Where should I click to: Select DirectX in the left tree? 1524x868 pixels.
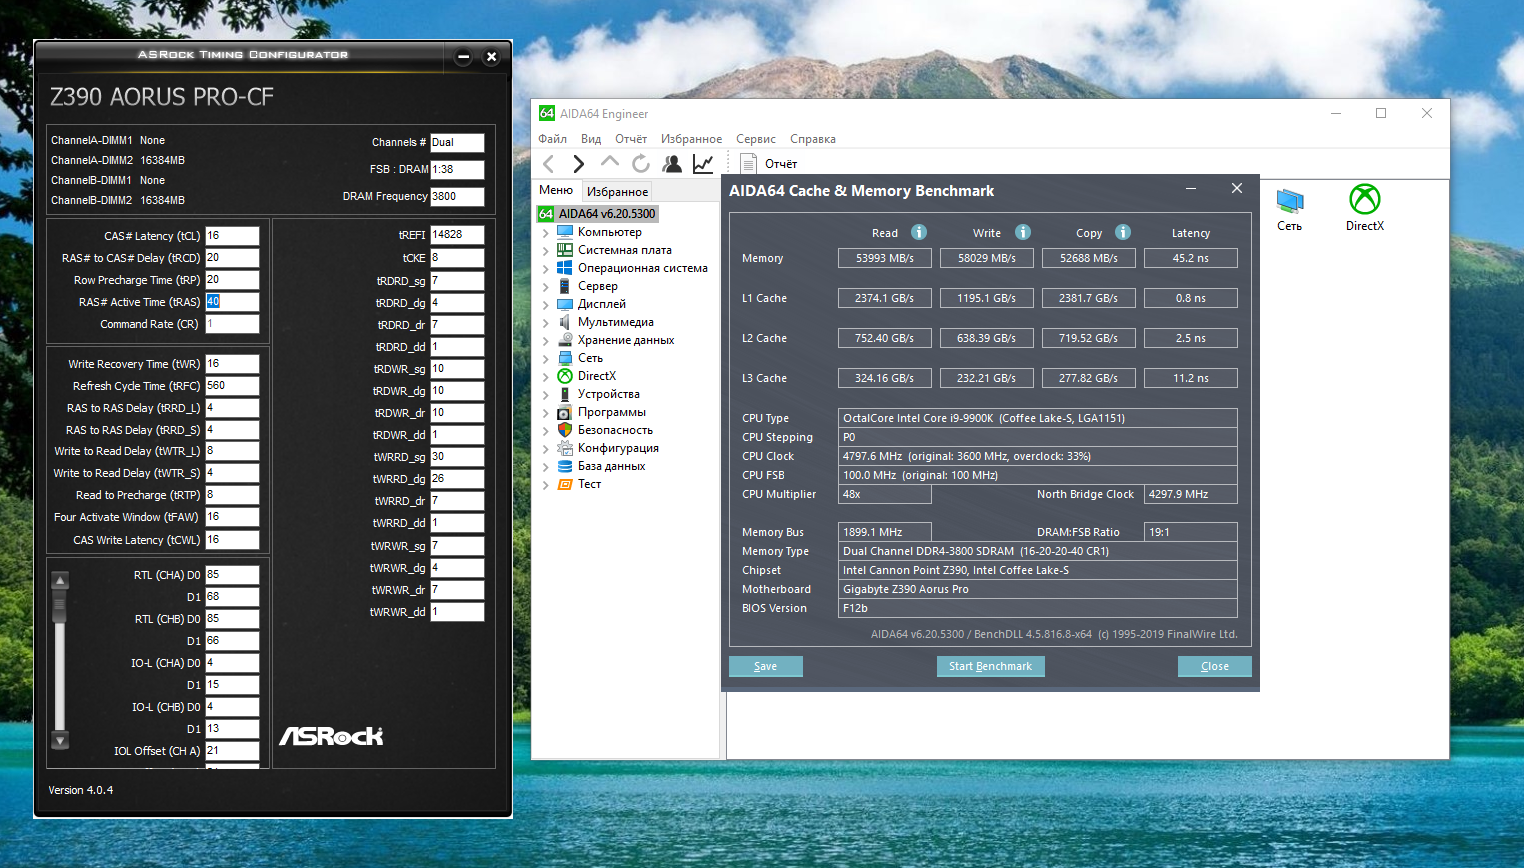click(596, 376)
